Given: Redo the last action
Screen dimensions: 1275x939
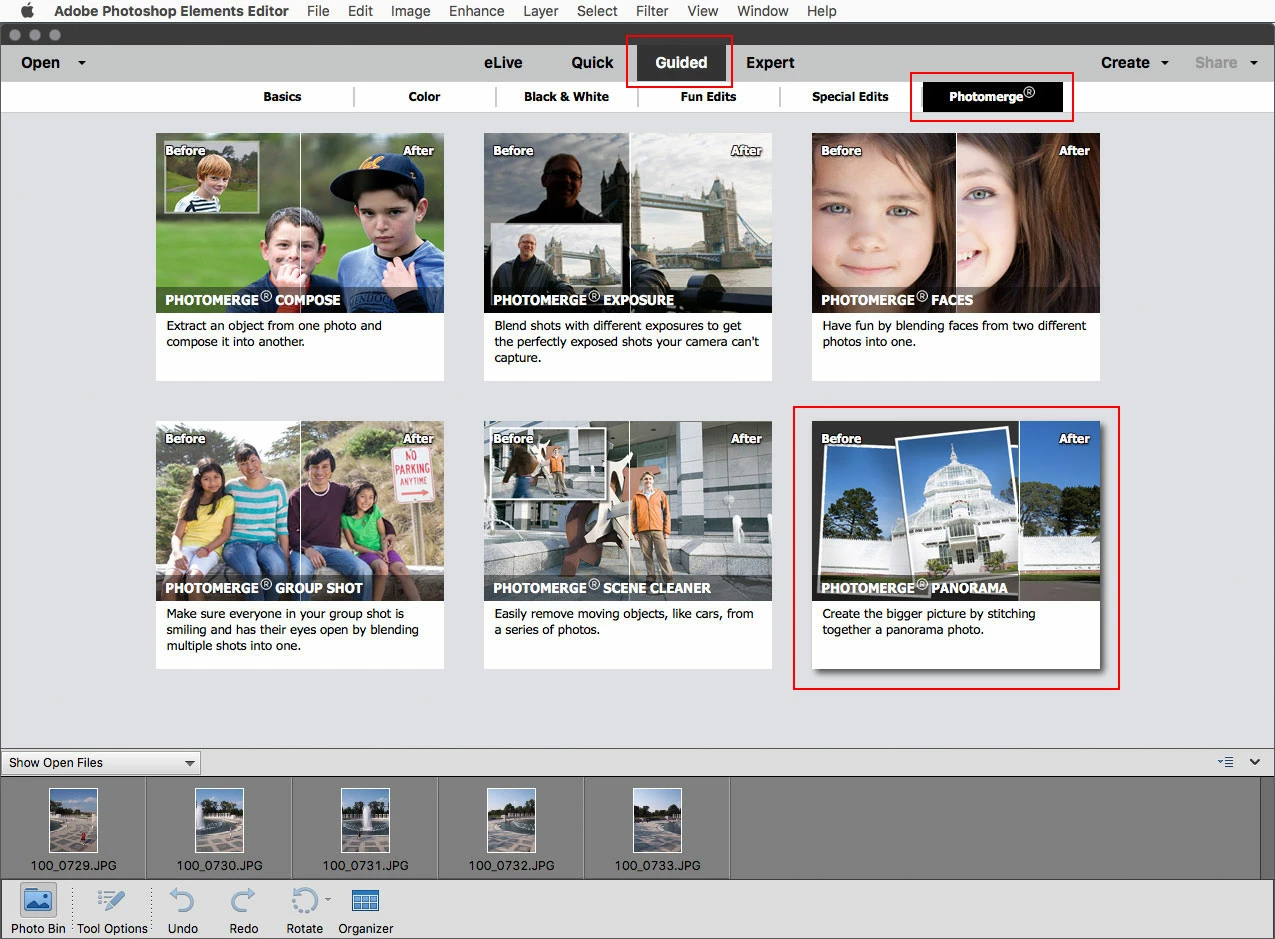Looking at the screenshot, I should [243, 909].
